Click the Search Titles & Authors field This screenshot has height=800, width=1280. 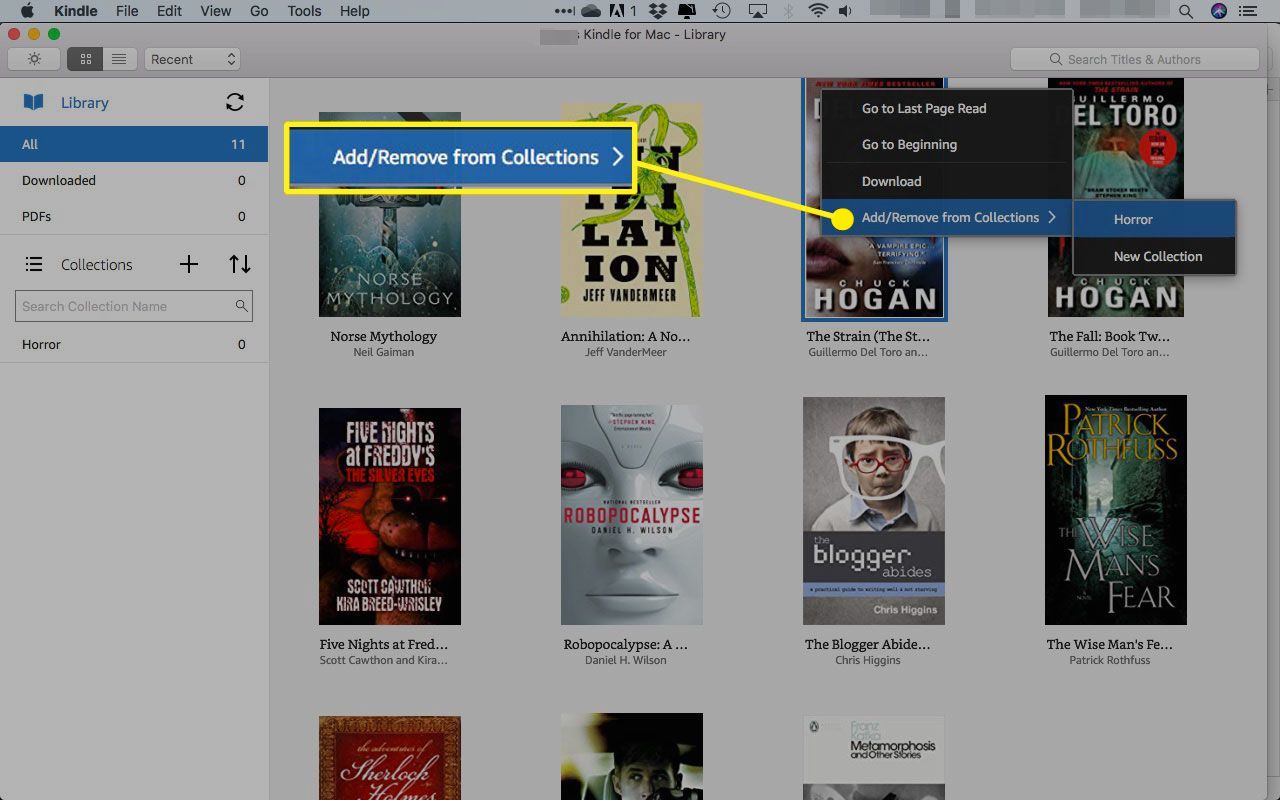point(1134,59)
